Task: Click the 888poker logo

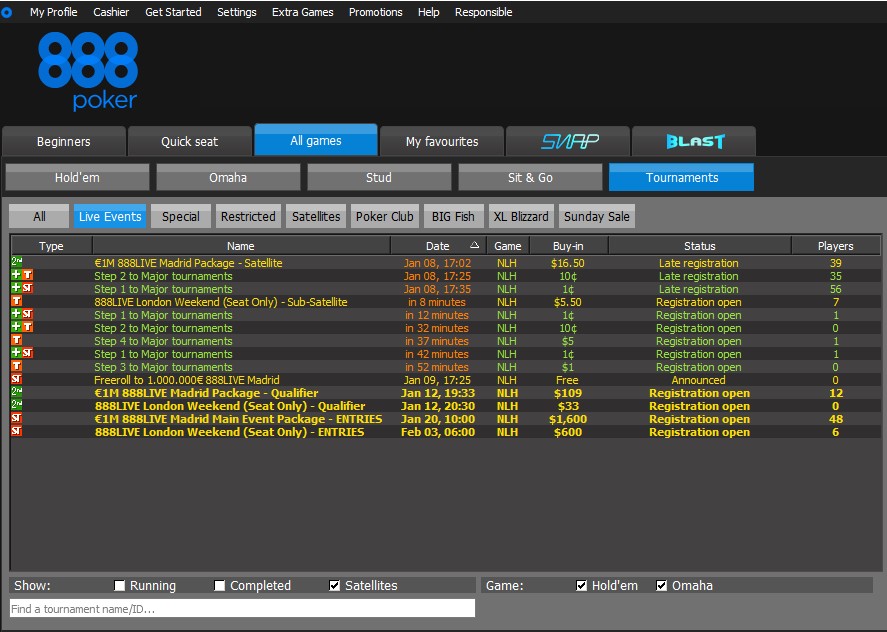Action: point(88,70)
